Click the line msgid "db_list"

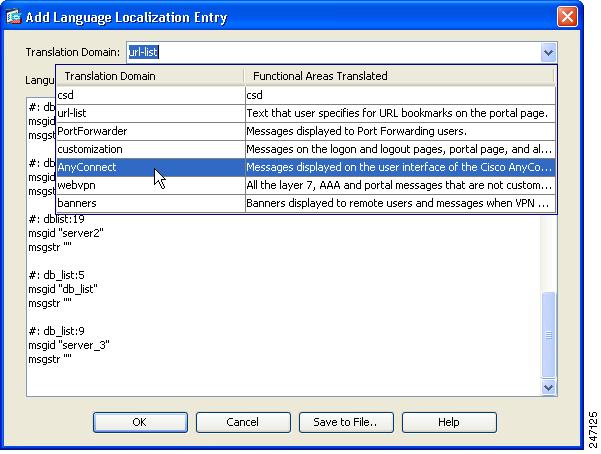click(63, 289)
